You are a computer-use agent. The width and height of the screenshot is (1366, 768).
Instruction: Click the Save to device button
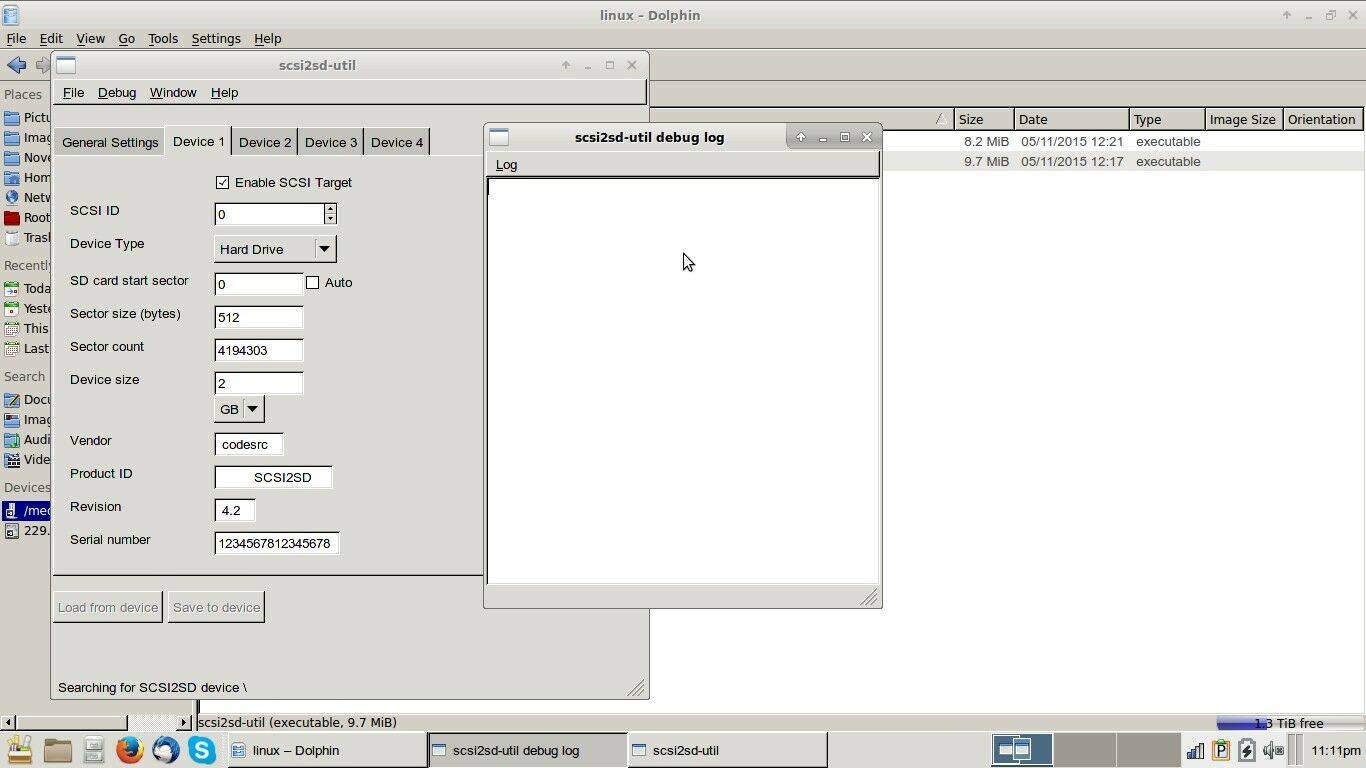[216, 607]
